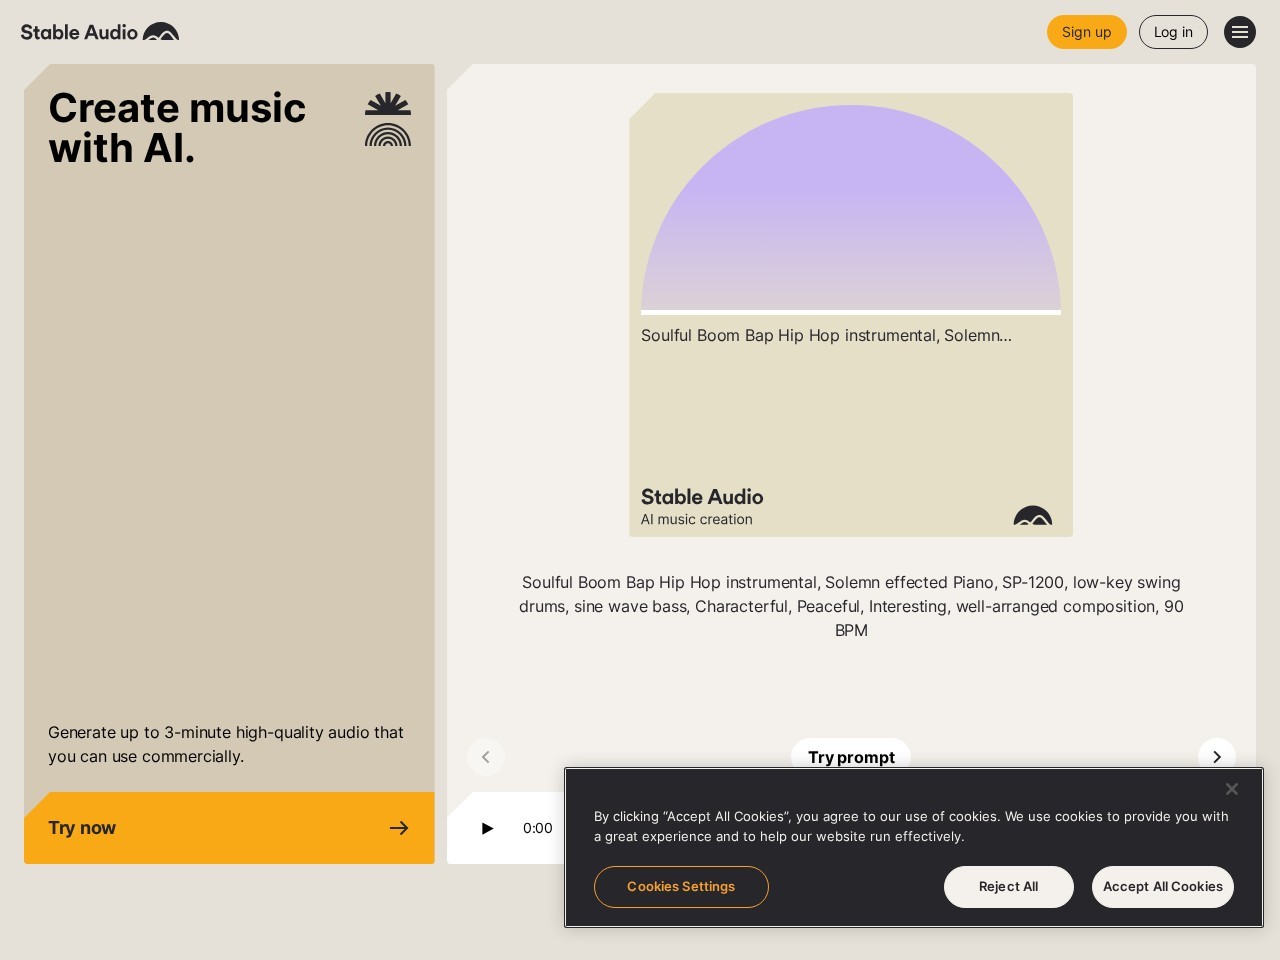The width and height of the screenshot is (1280, 960).
Task: Accept all cookies
Action: point(1162,887)
